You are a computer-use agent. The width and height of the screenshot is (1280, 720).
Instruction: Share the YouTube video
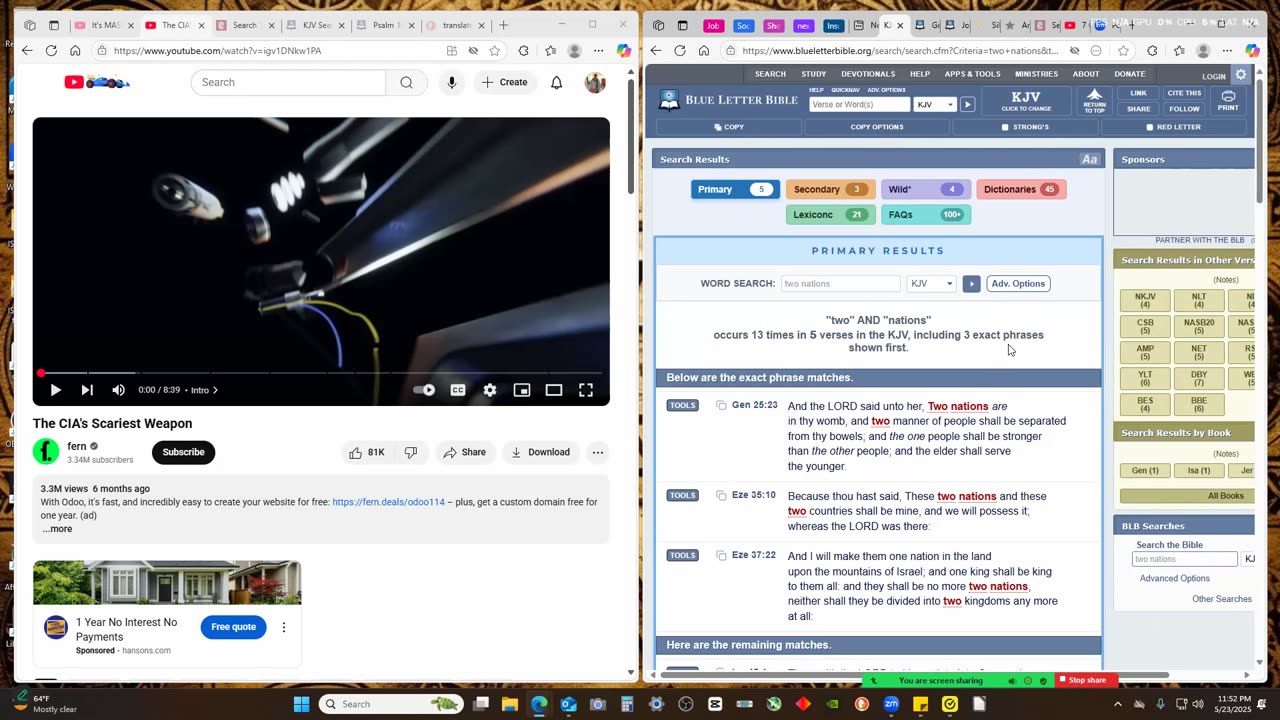(464, 452)
